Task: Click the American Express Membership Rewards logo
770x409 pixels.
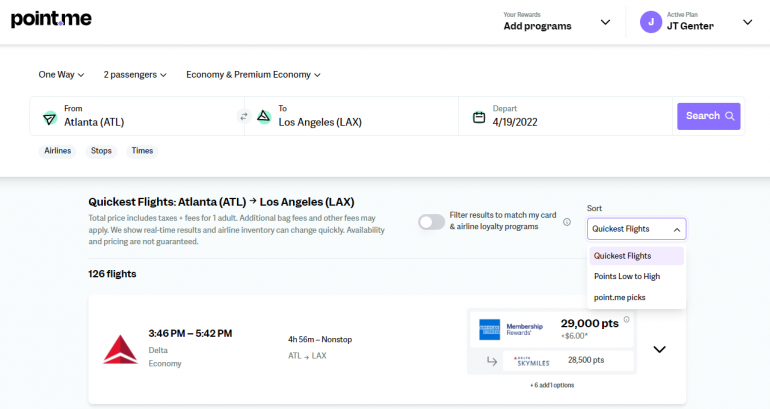Action: (x=489, y=328)
